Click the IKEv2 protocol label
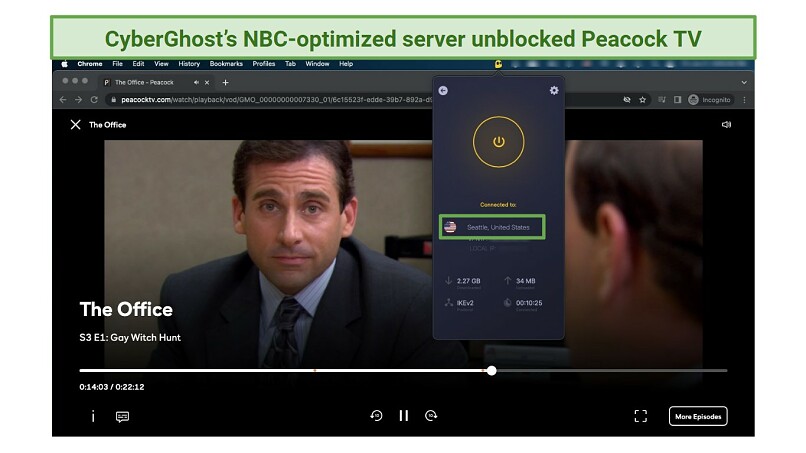Viewport: 806px width, 453px height. pyautogui.click(x=465, y=303)
